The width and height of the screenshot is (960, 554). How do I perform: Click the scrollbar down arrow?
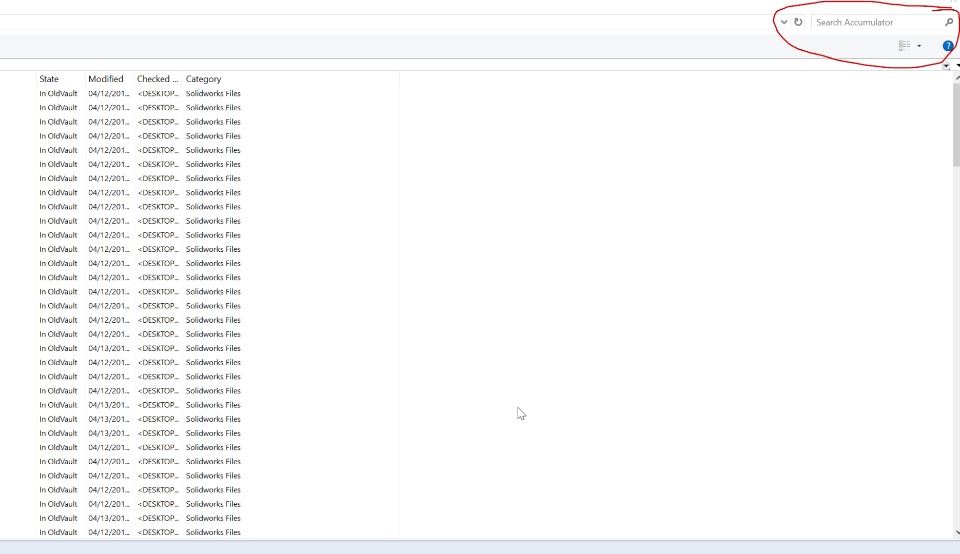[x=957, y=533]
